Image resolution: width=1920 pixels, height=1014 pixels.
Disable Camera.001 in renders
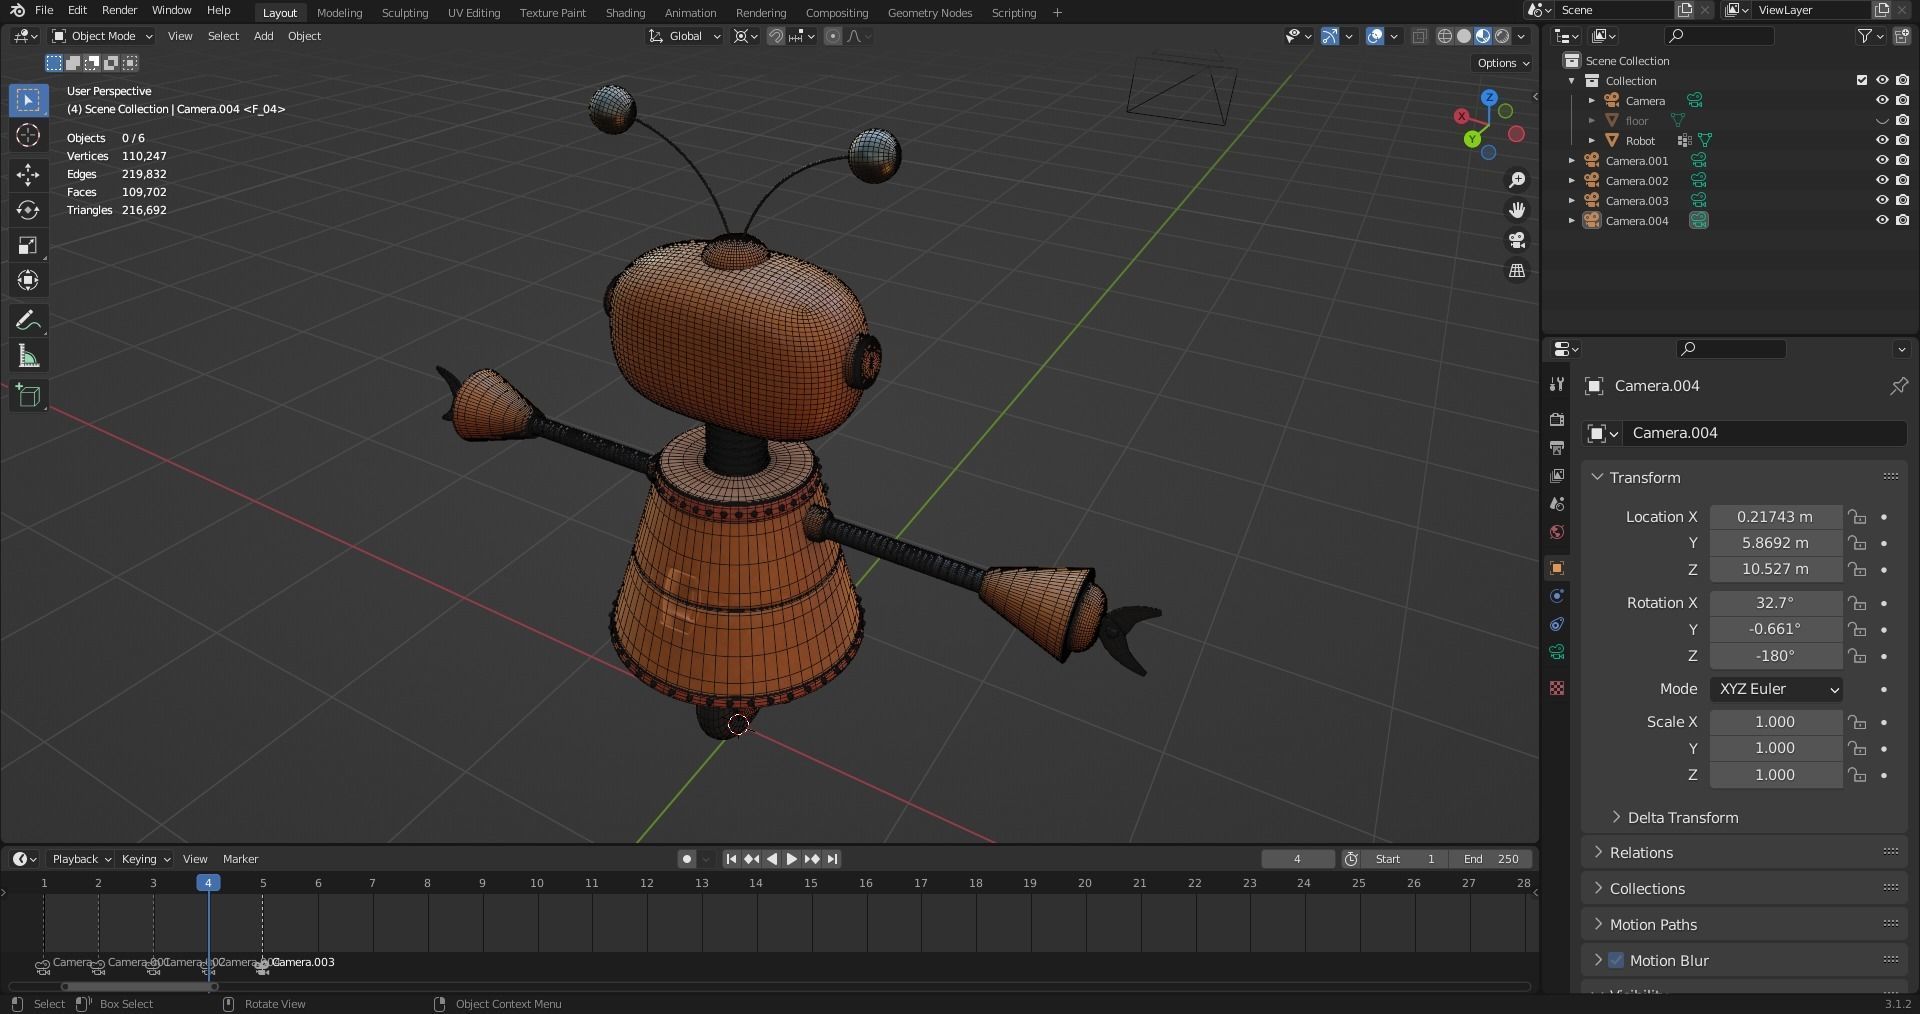tap(1902, 160)
